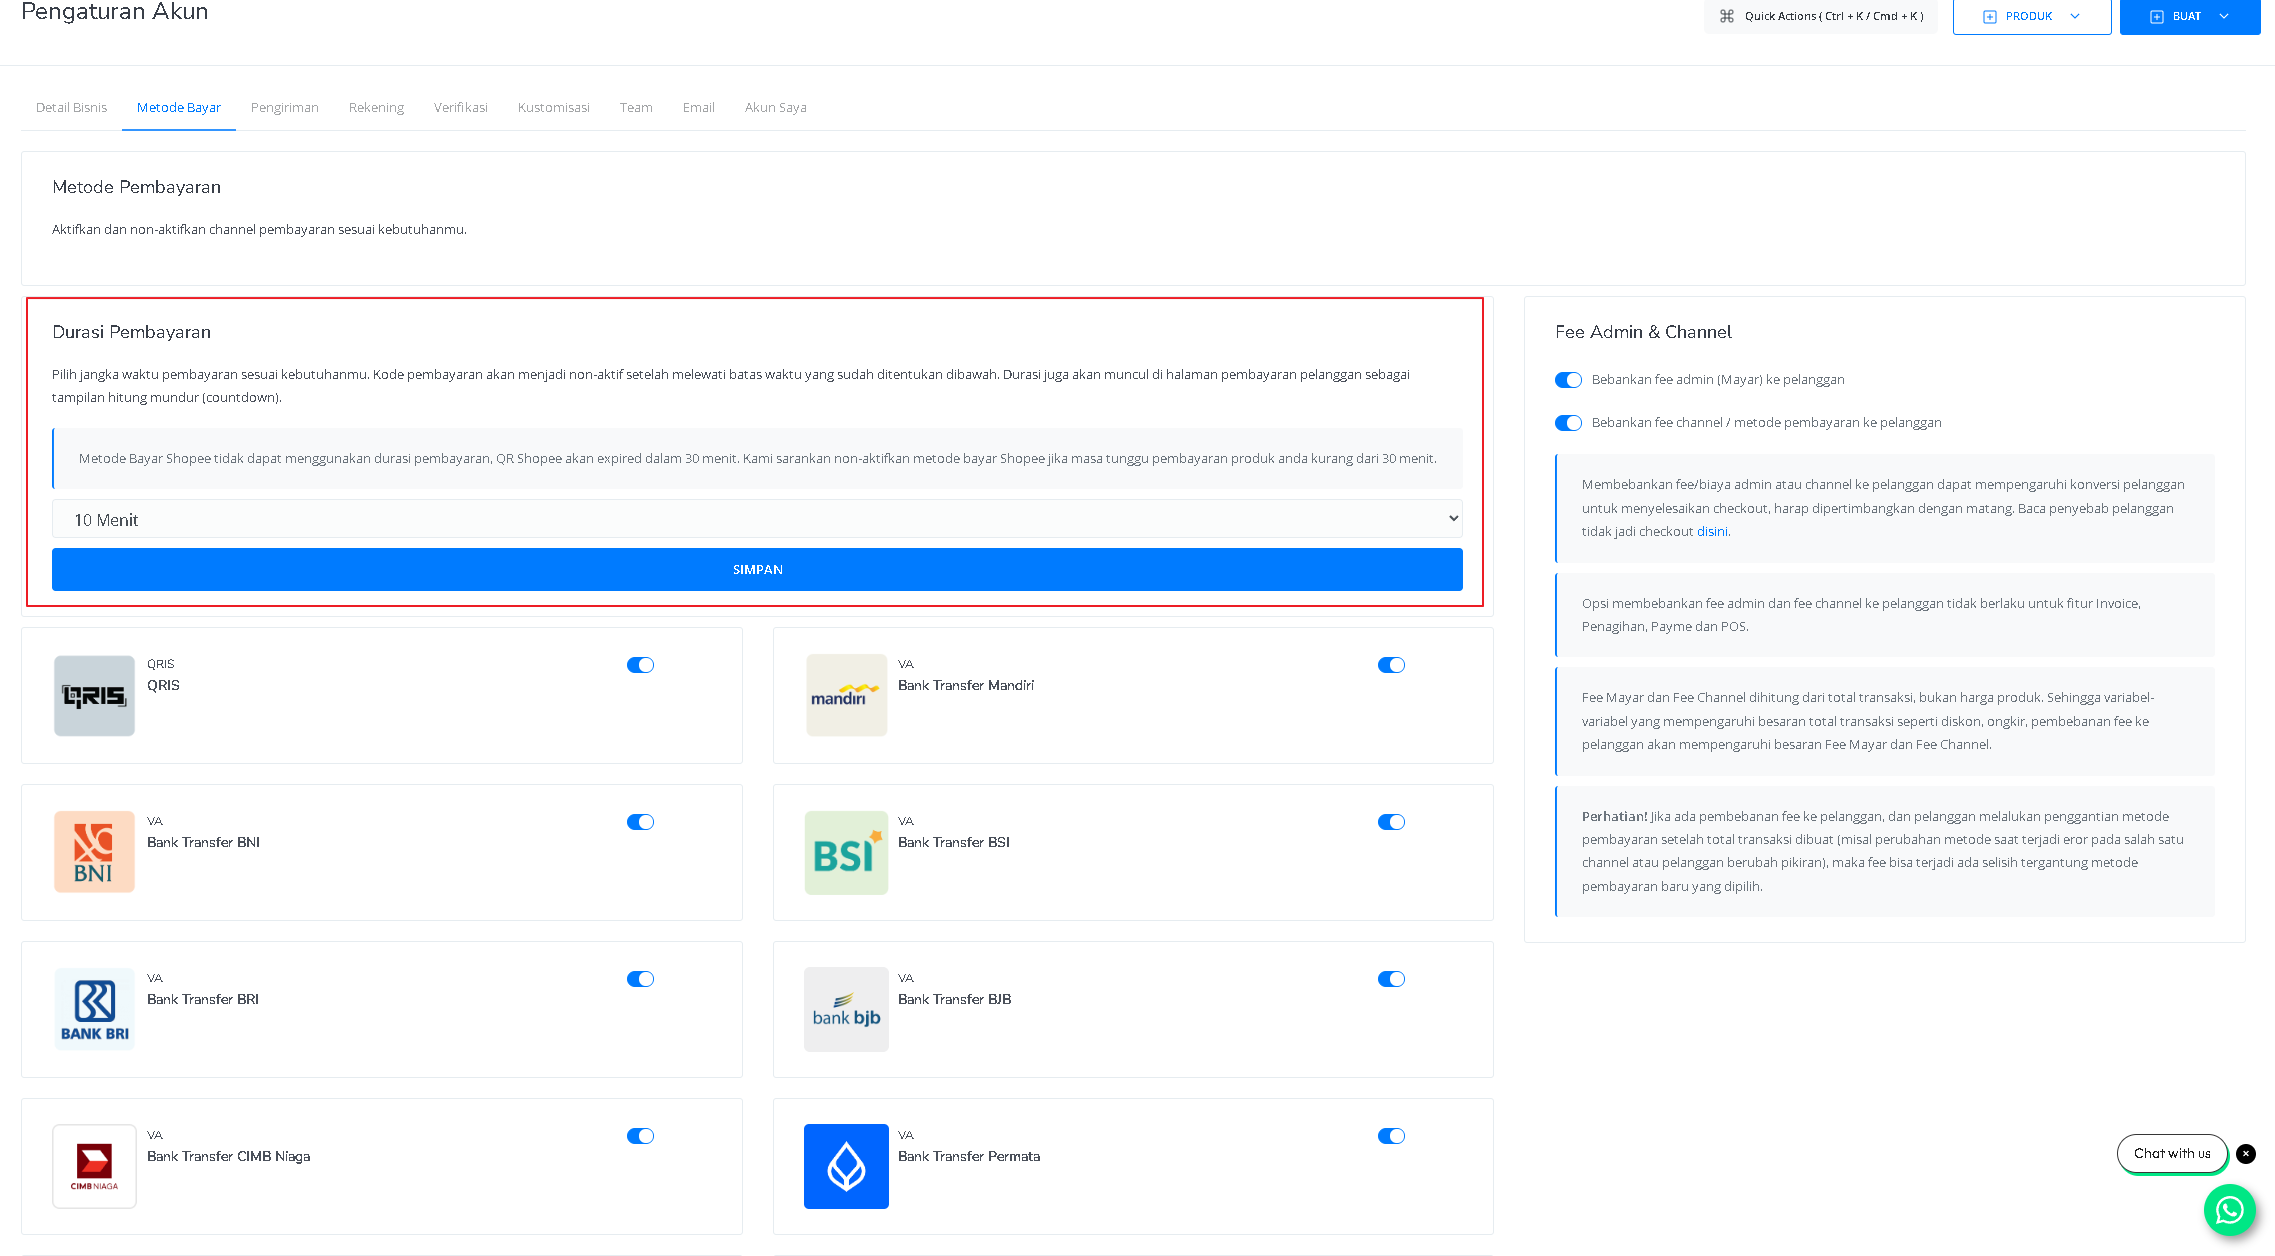Open the Kustomisasi tab
Image resolution: width=2275 pixels, height=1256 pixels.
click(x=554, y=107)
